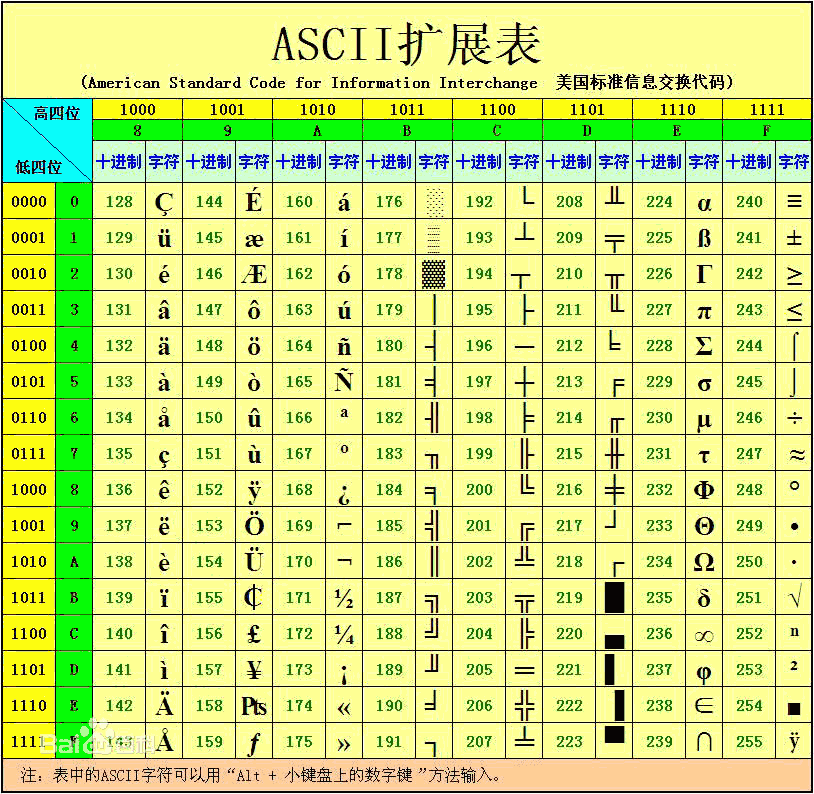
Task: Select the green row header E
Action: pyautogui.click(x=73, y=704)
